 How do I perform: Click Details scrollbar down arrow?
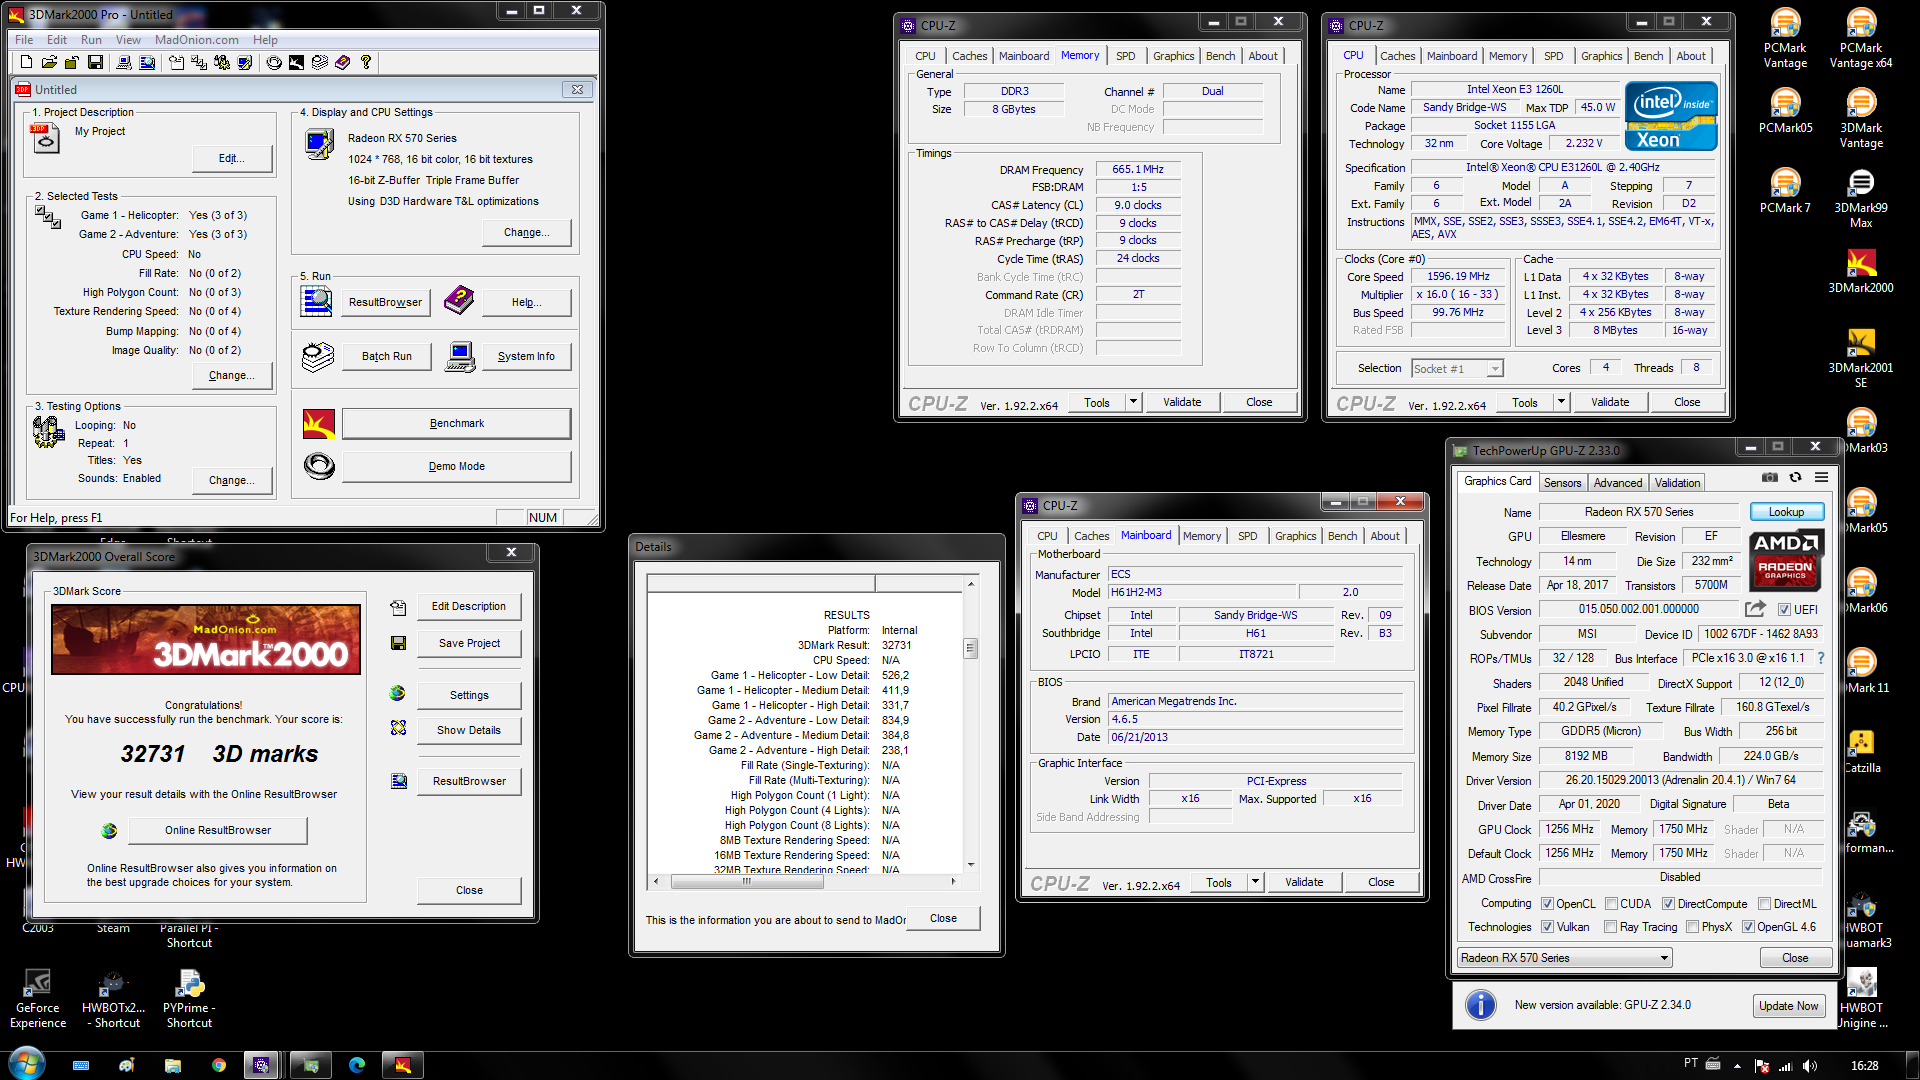point(969,864)
